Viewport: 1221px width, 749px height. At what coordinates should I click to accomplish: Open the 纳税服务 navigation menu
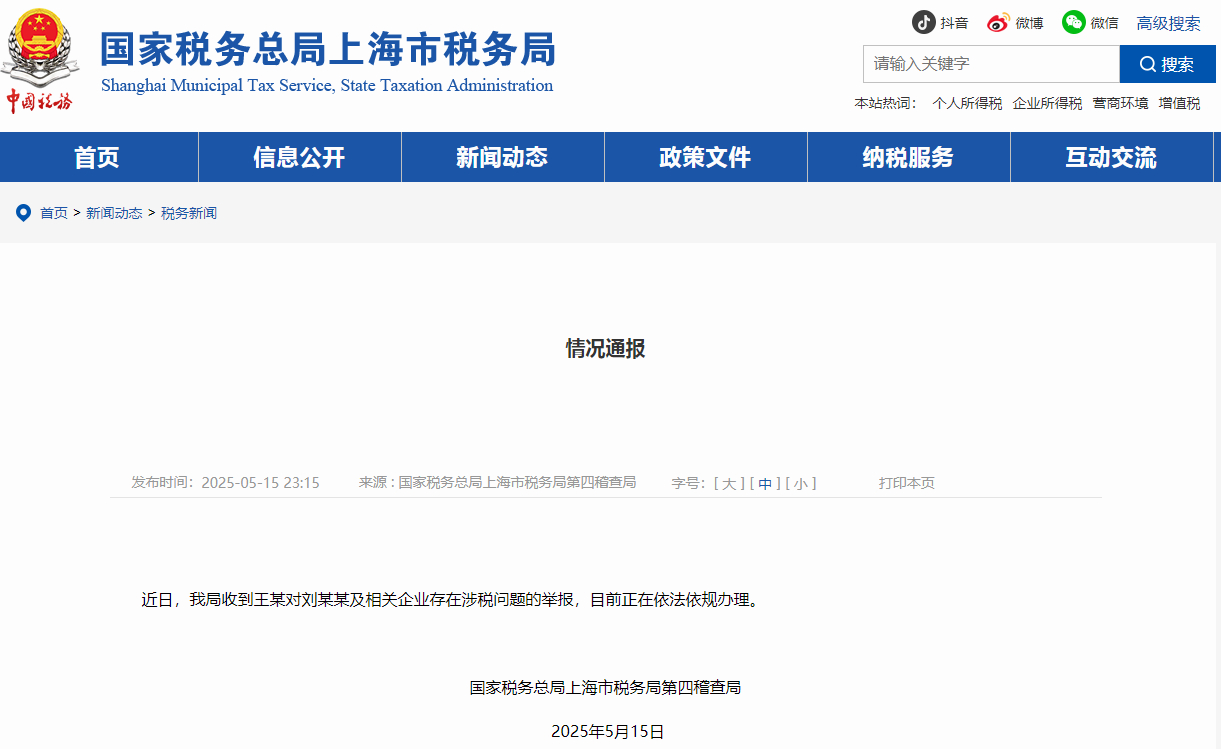point(908,157)
